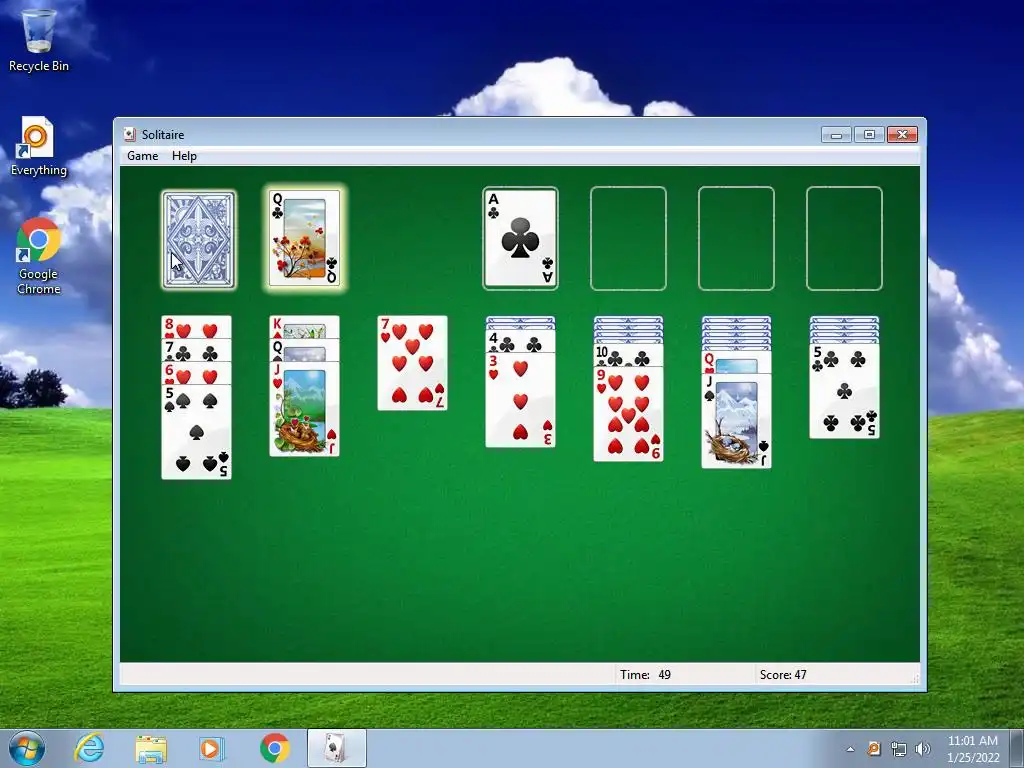Show hidden system tray icons
This screenshot has width=1024, height=768.
850,749
